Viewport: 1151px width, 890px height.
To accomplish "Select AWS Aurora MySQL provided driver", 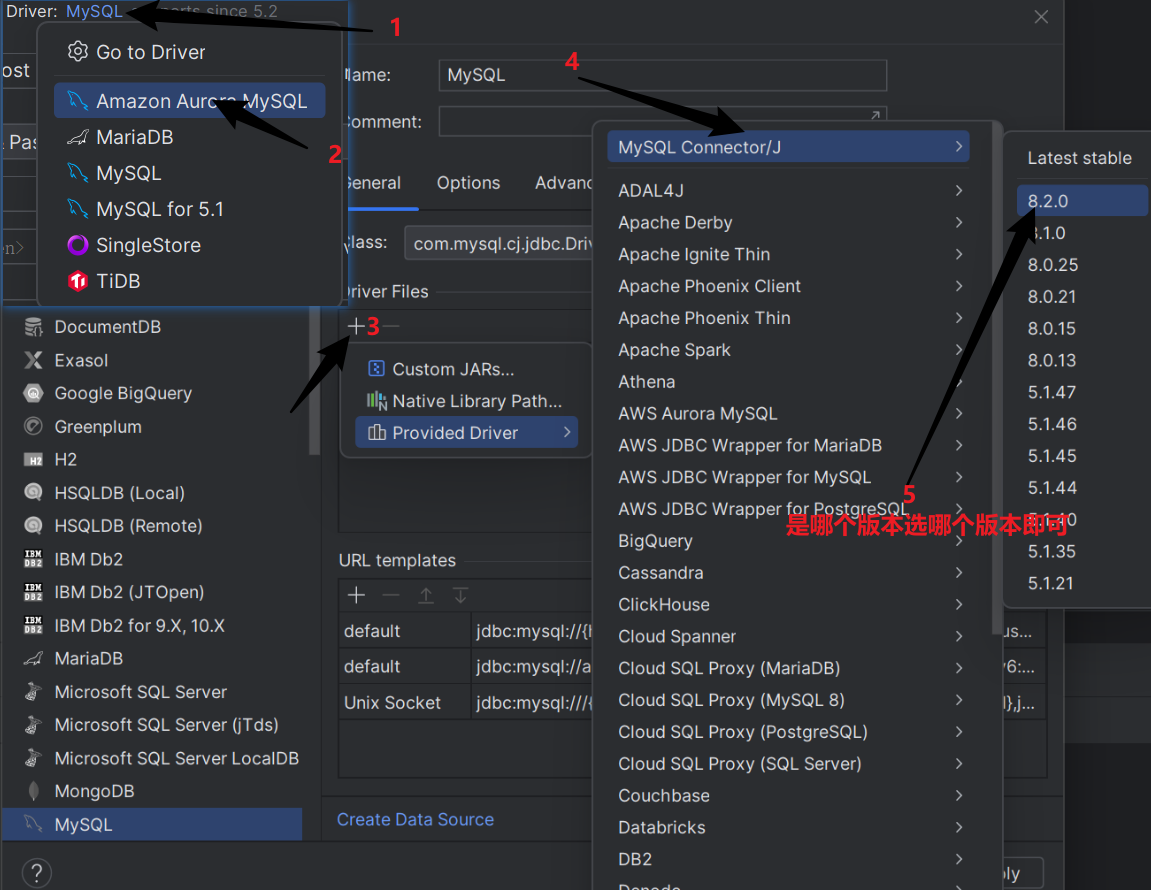I will click(788, 413).
